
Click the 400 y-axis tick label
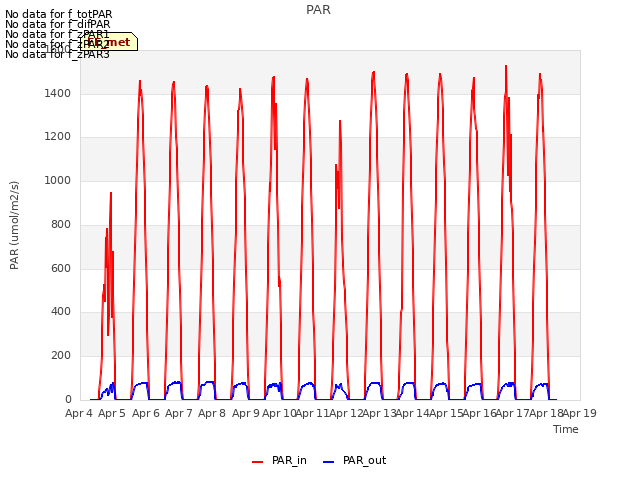click(61, 311)
